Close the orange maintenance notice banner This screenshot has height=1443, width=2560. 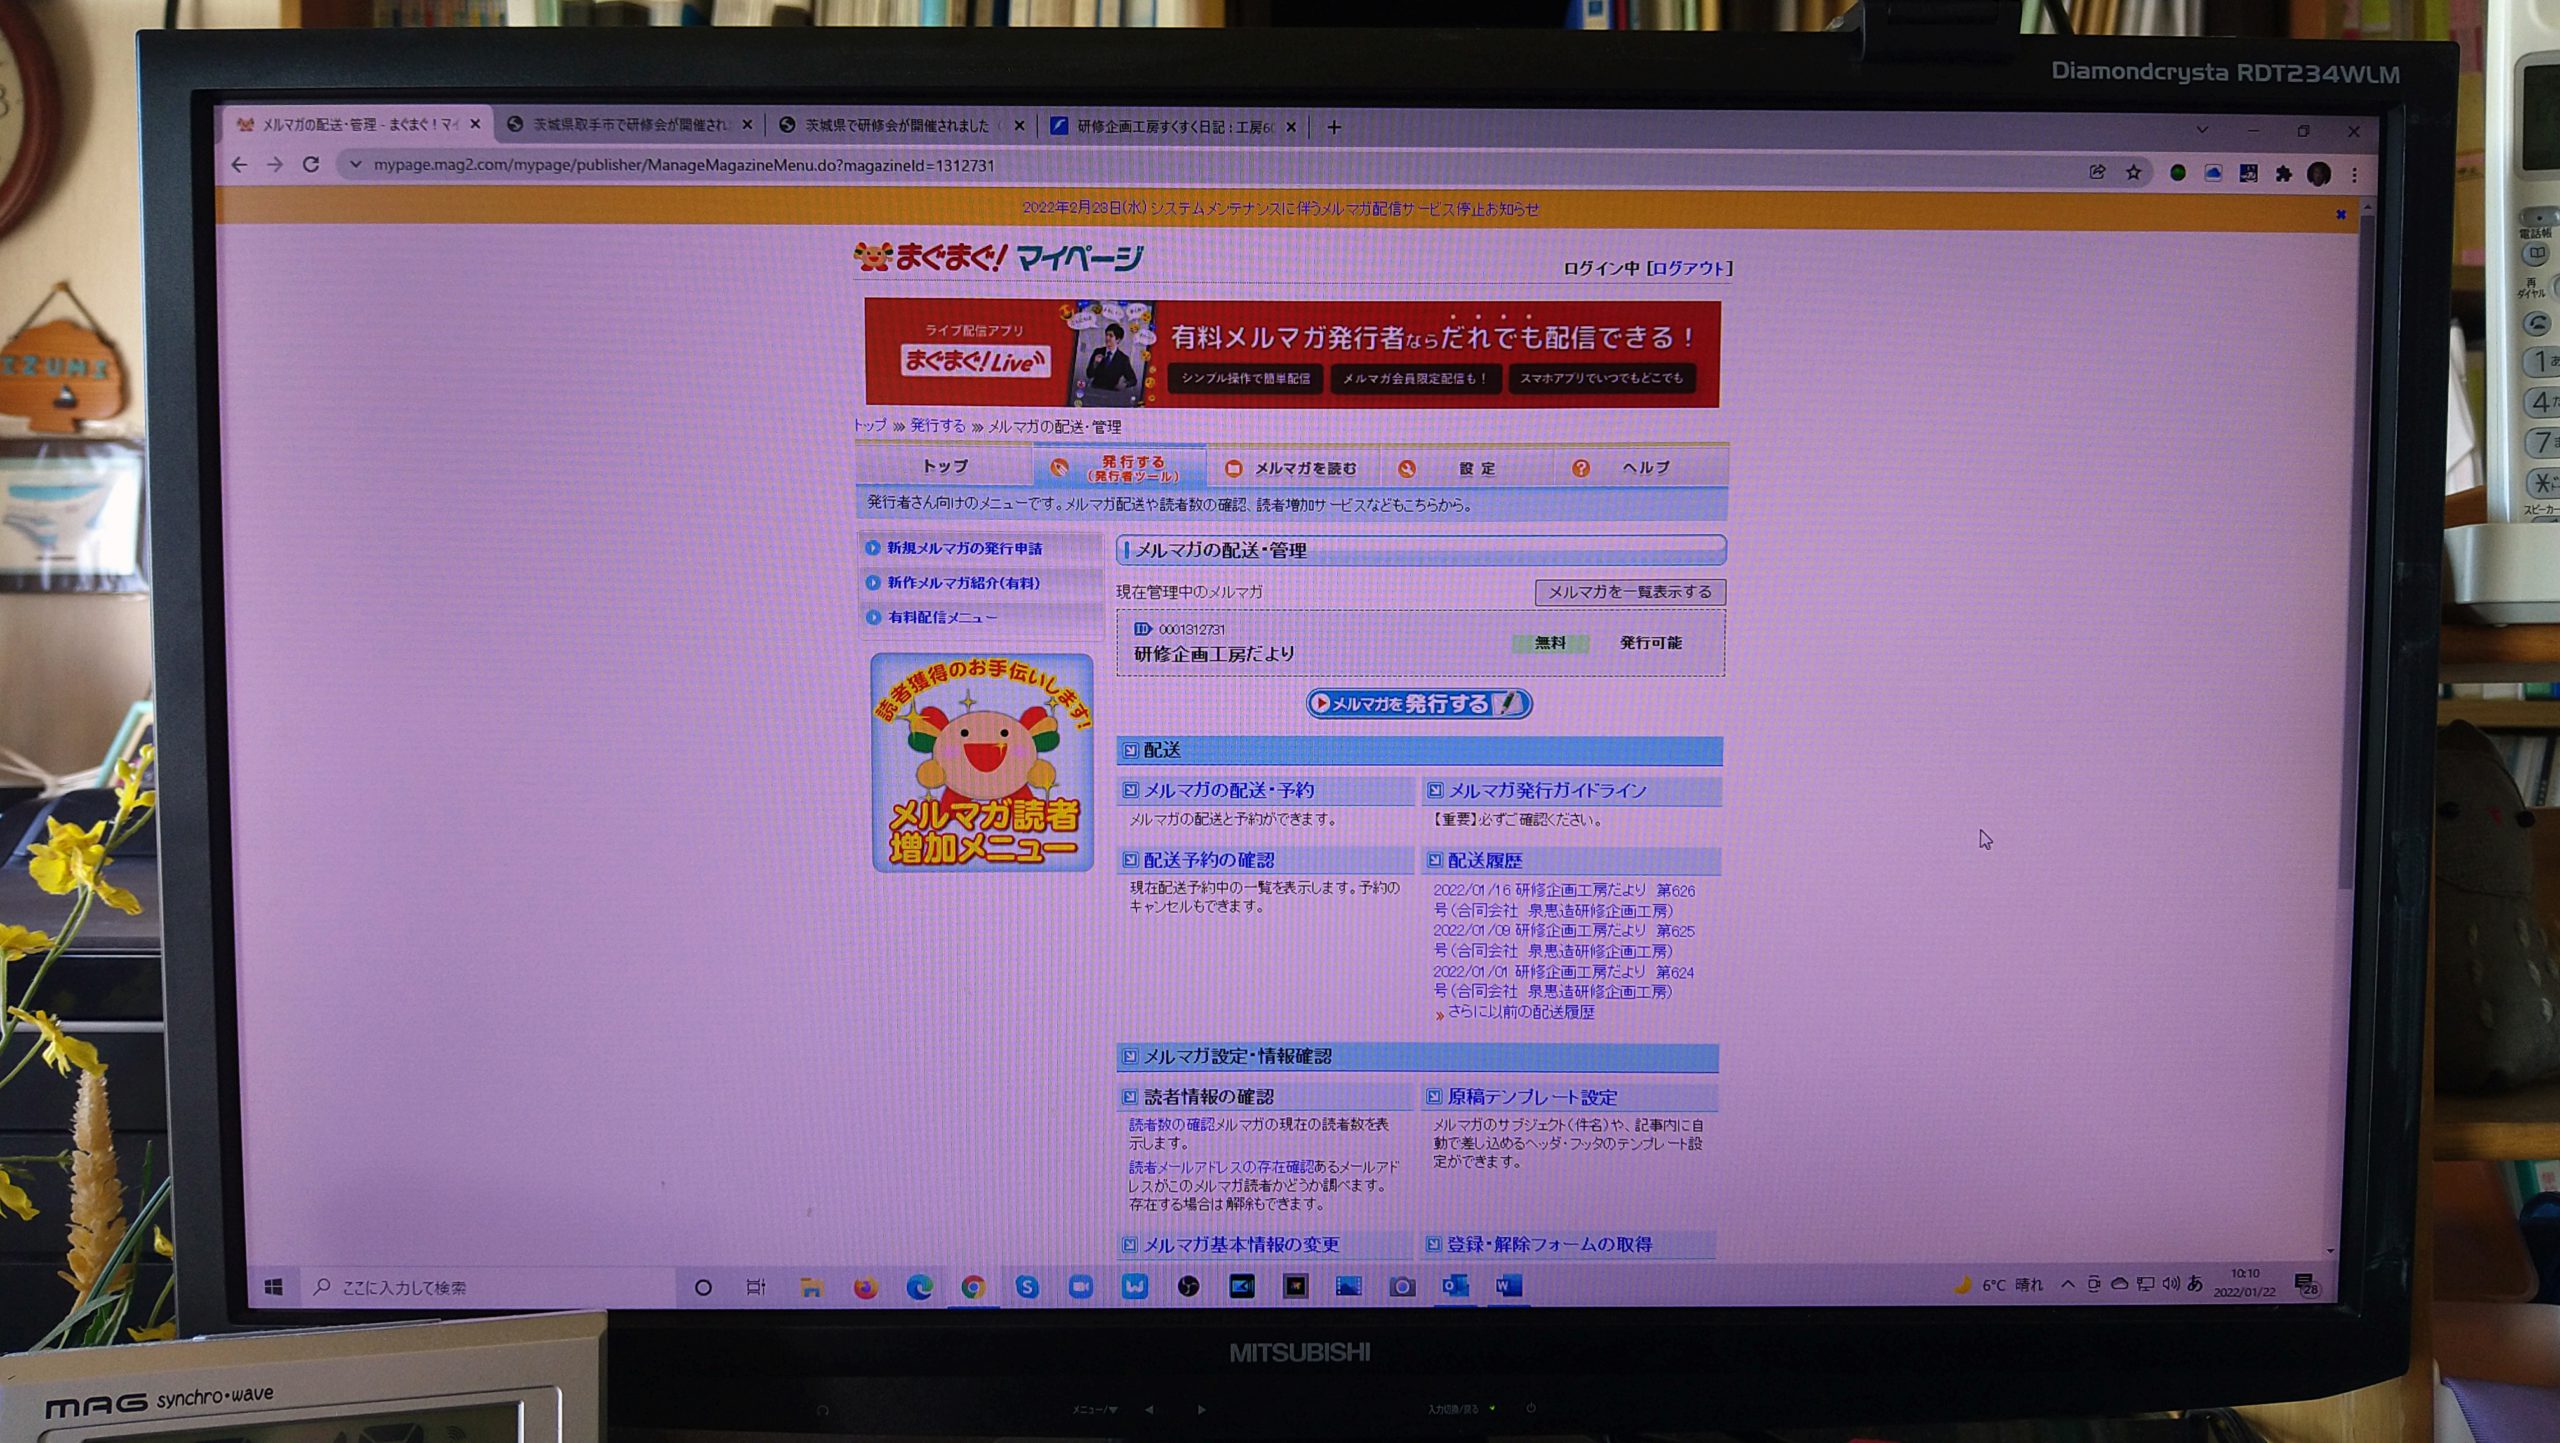click(x=2340, y=214)
